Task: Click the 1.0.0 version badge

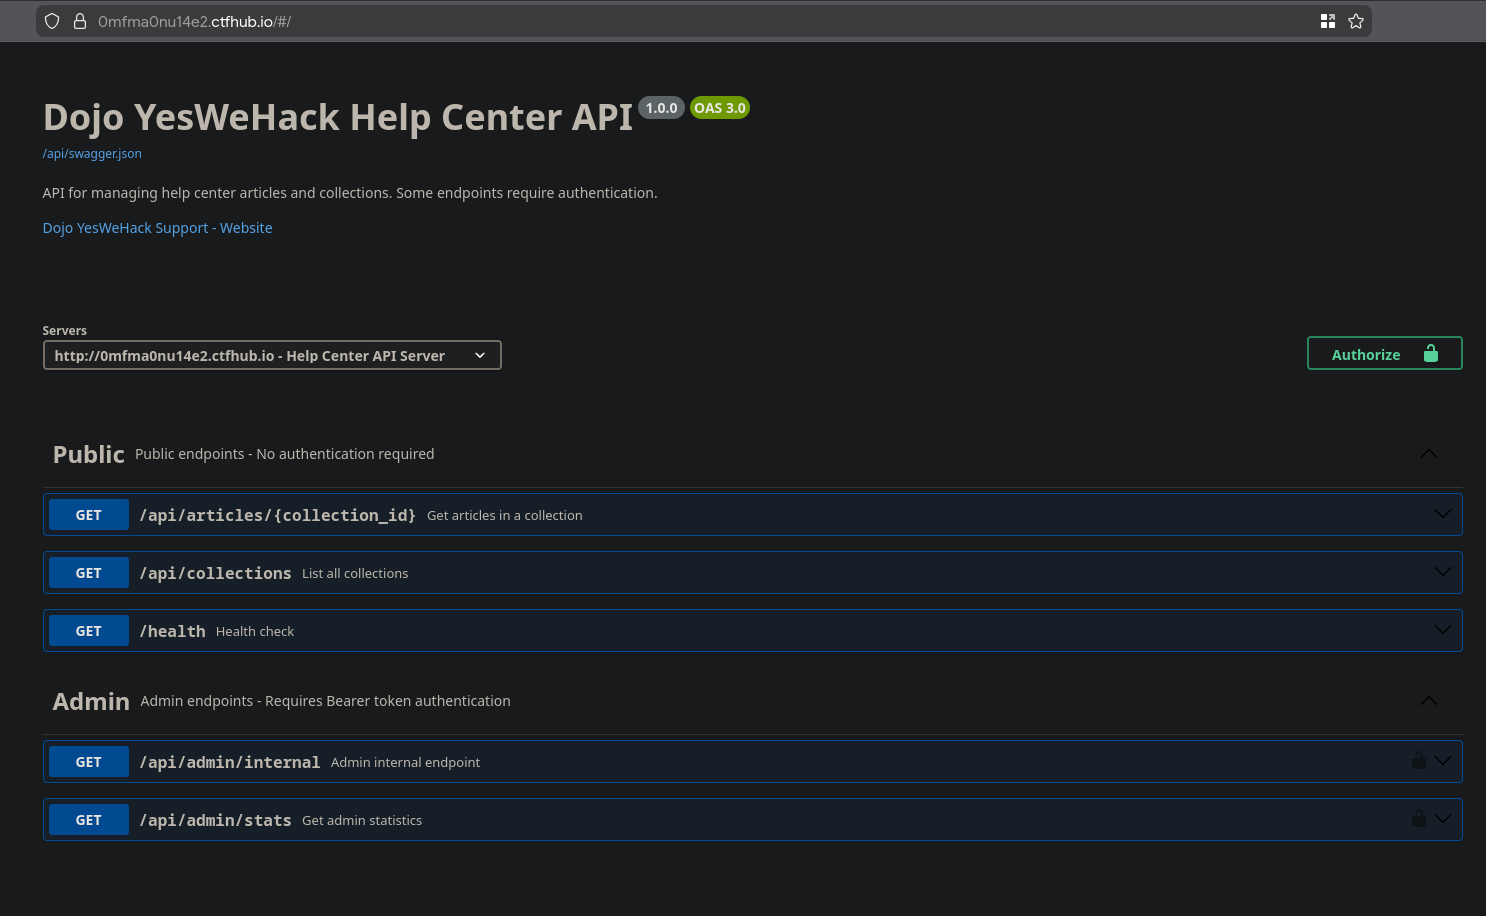Action: tap(661, 108)
